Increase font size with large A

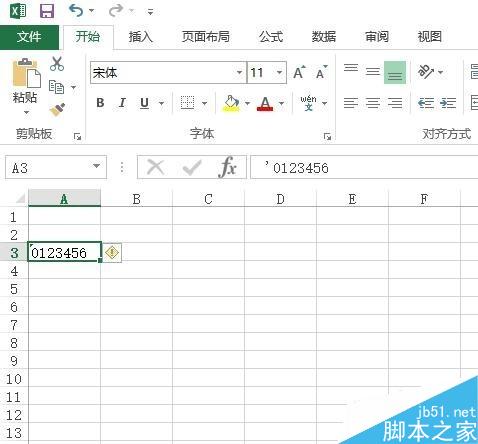pyautogui.click(x=299, y=72)
